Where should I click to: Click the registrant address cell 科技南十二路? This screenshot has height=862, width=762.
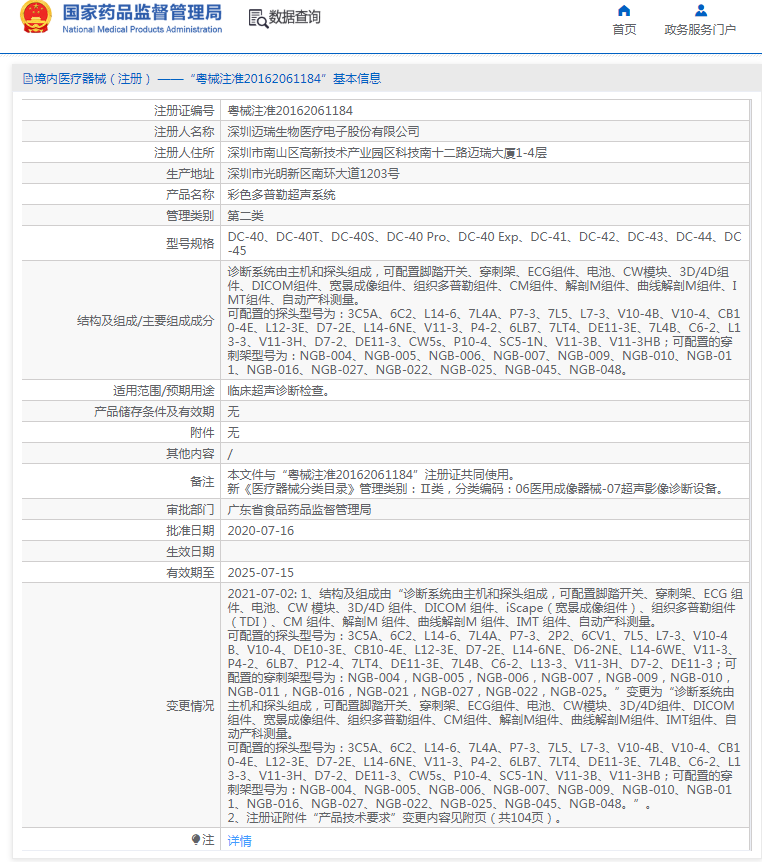pos(387,152)
